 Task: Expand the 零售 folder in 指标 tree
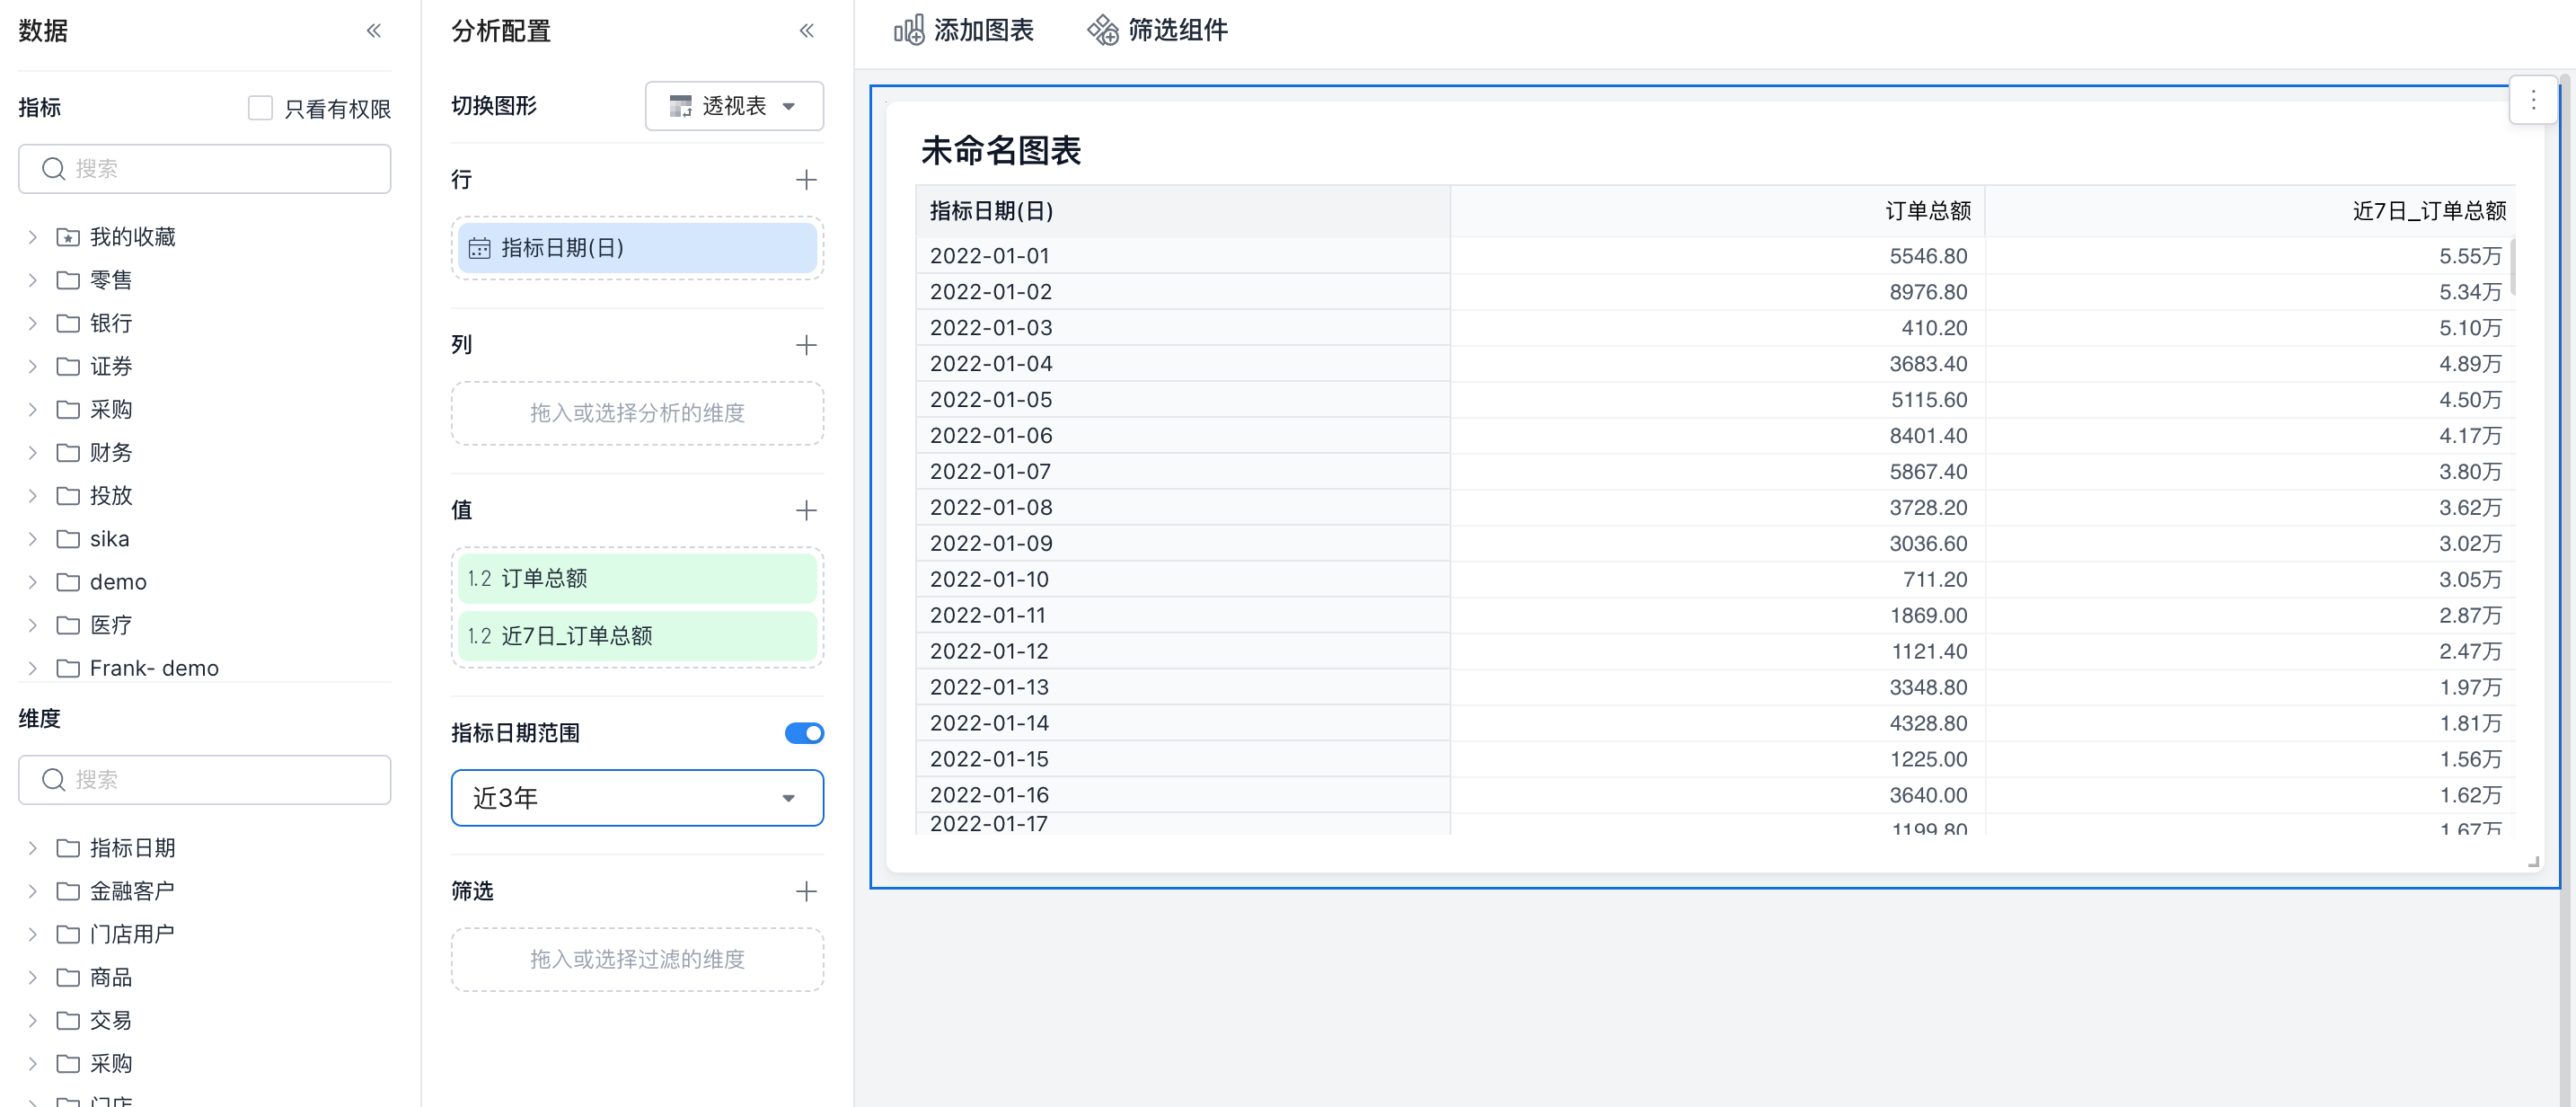coord(32,280)
